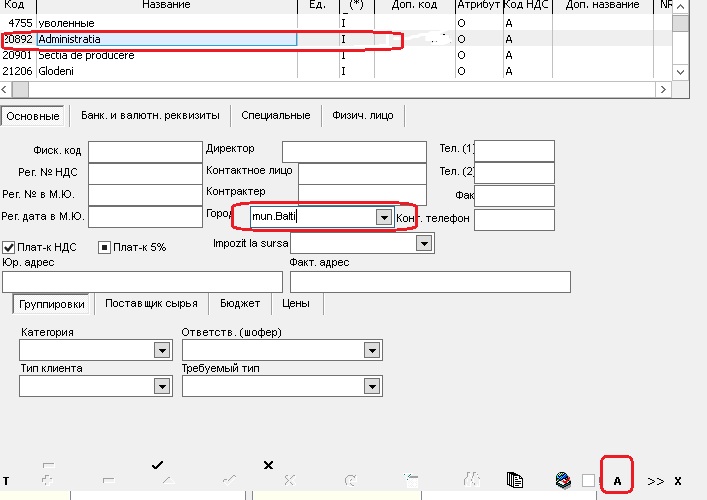Click the Контактное лицо input field

(363, 174)
